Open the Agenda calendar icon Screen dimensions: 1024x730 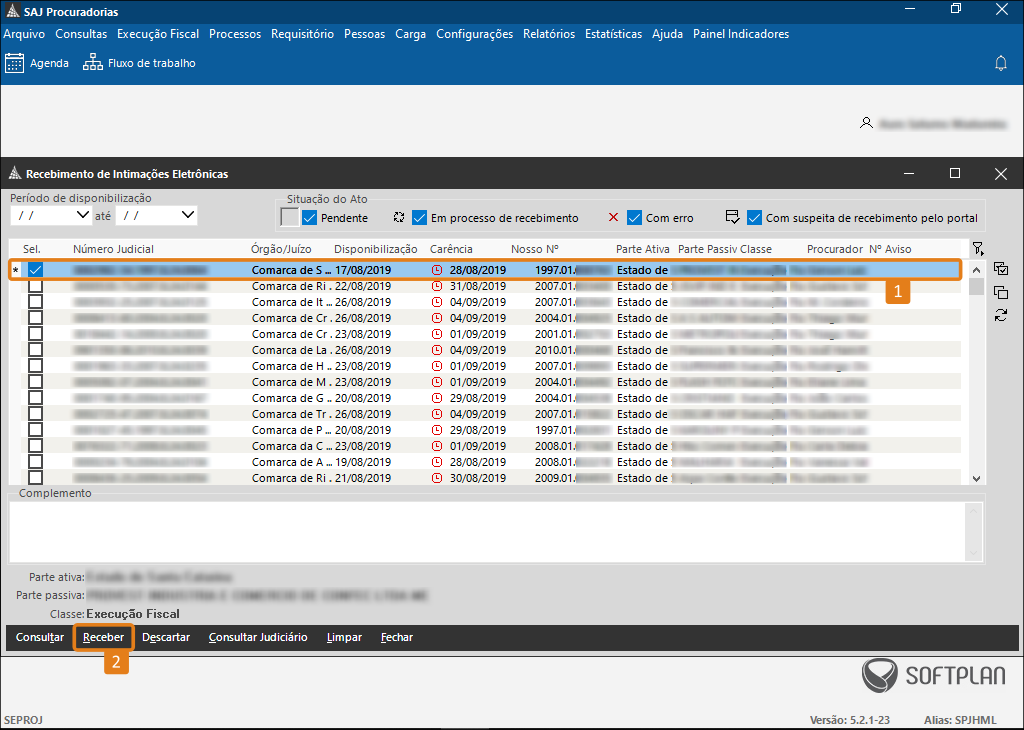tap(14, 63)
